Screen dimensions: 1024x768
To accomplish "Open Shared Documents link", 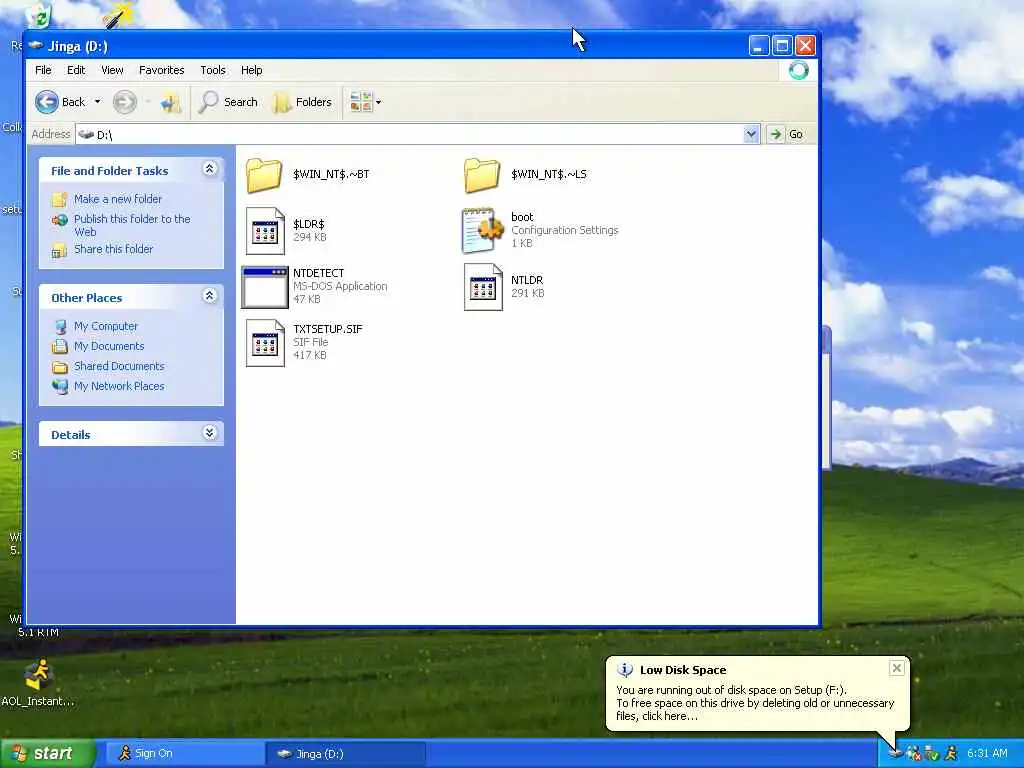I will click(119, 366).
